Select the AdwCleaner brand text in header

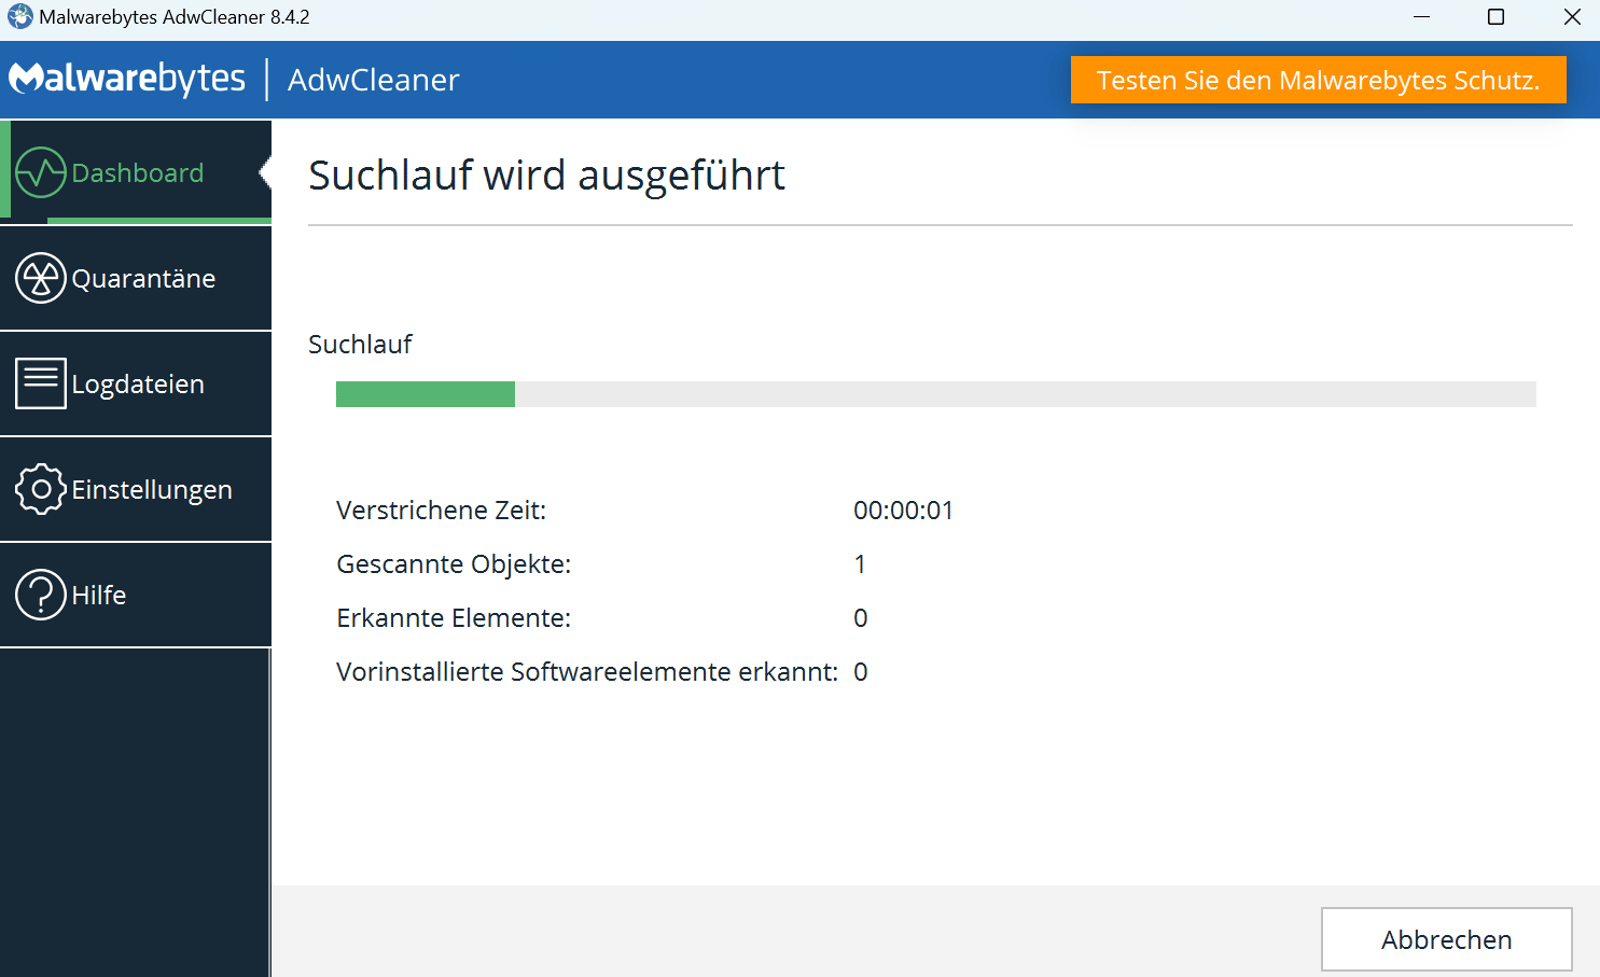(x=372, y=80)
